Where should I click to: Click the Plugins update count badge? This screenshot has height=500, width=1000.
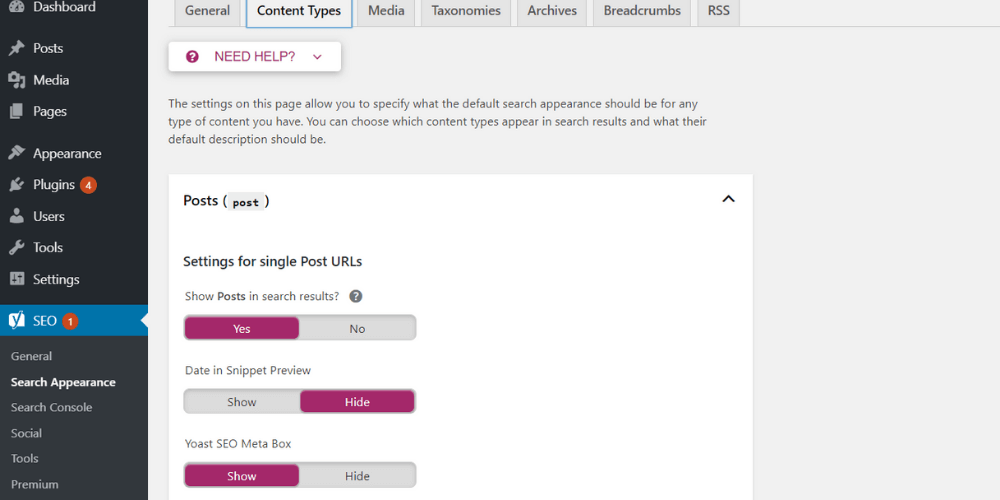click(88, 185)
